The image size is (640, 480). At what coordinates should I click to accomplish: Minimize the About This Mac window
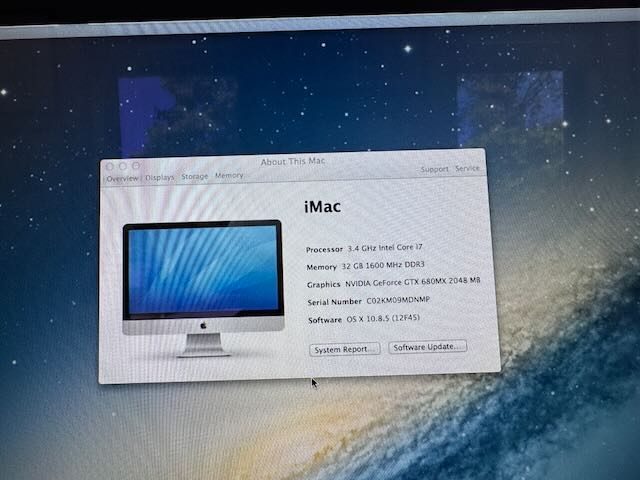tap(123, 166)
